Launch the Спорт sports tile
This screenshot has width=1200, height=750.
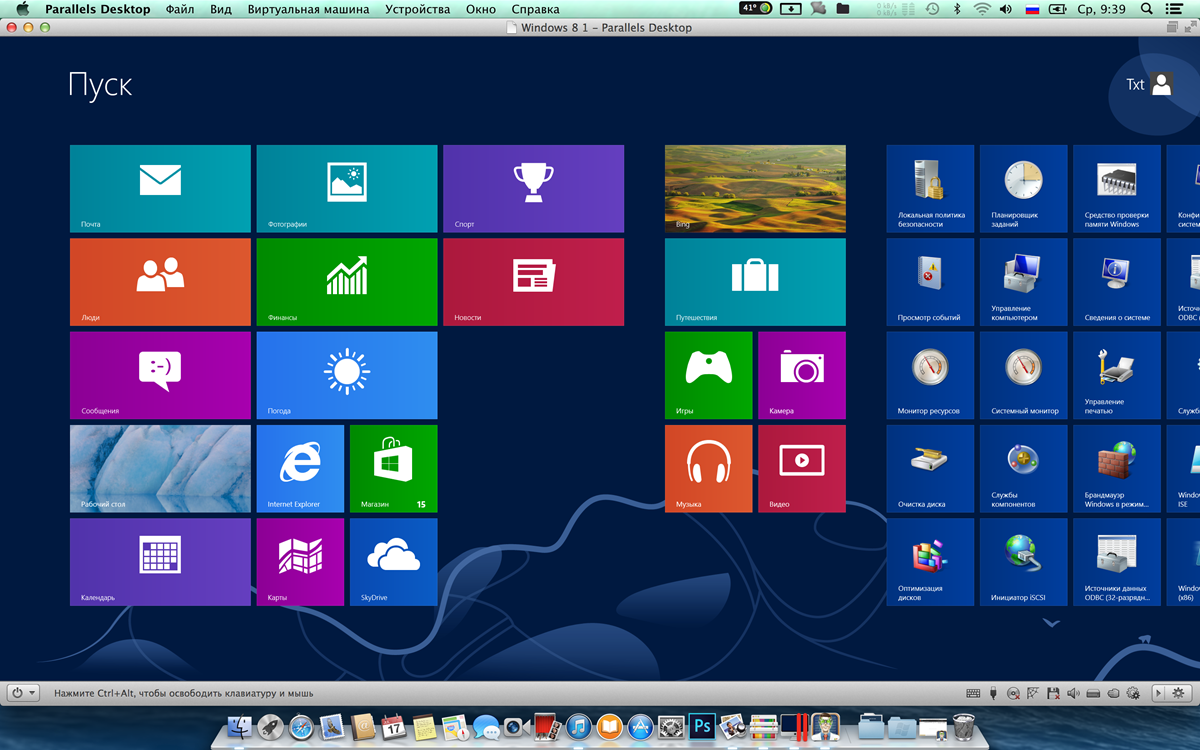533,188
